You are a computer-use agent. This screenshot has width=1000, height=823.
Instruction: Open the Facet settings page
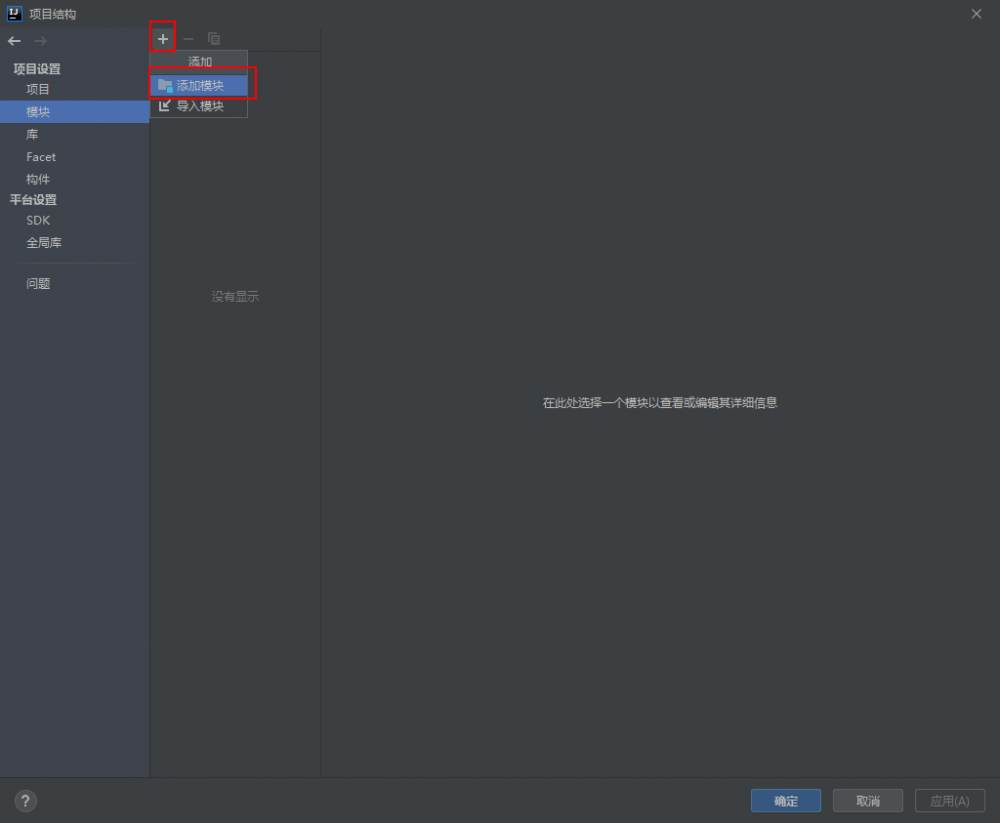pos(41,156)
